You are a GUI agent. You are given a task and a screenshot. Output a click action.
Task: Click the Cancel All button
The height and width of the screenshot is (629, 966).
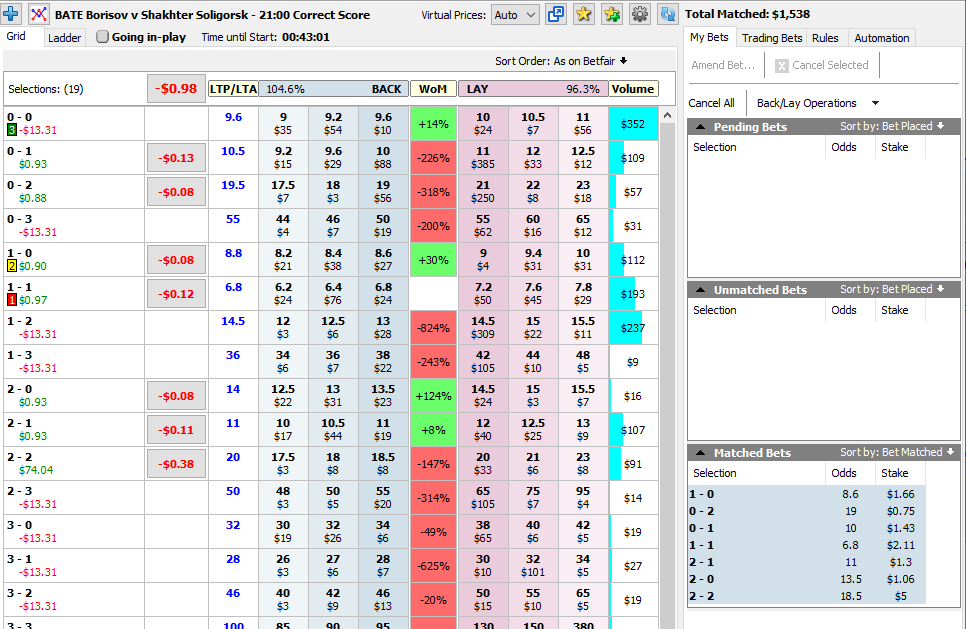pos(711,103)
